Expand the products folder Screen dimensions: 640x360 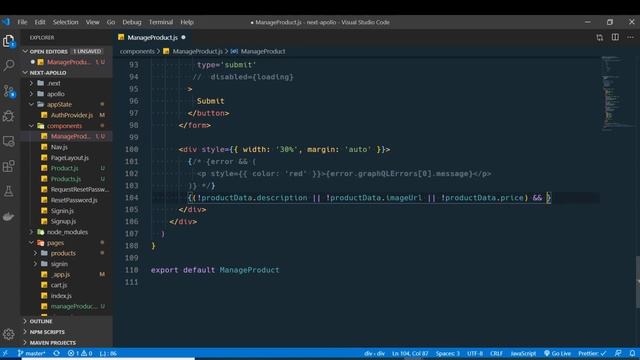63,253
